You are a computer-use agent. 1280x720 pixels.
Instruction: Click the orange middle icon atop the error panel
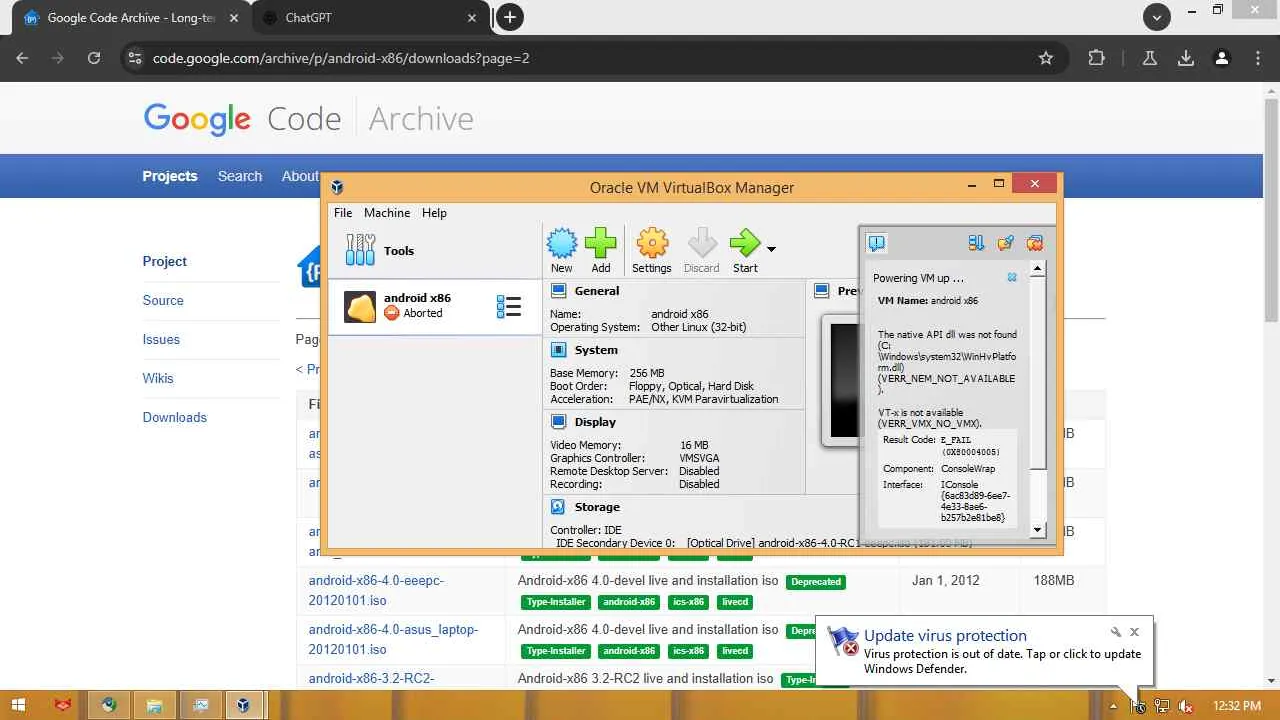coord(1005,243)
